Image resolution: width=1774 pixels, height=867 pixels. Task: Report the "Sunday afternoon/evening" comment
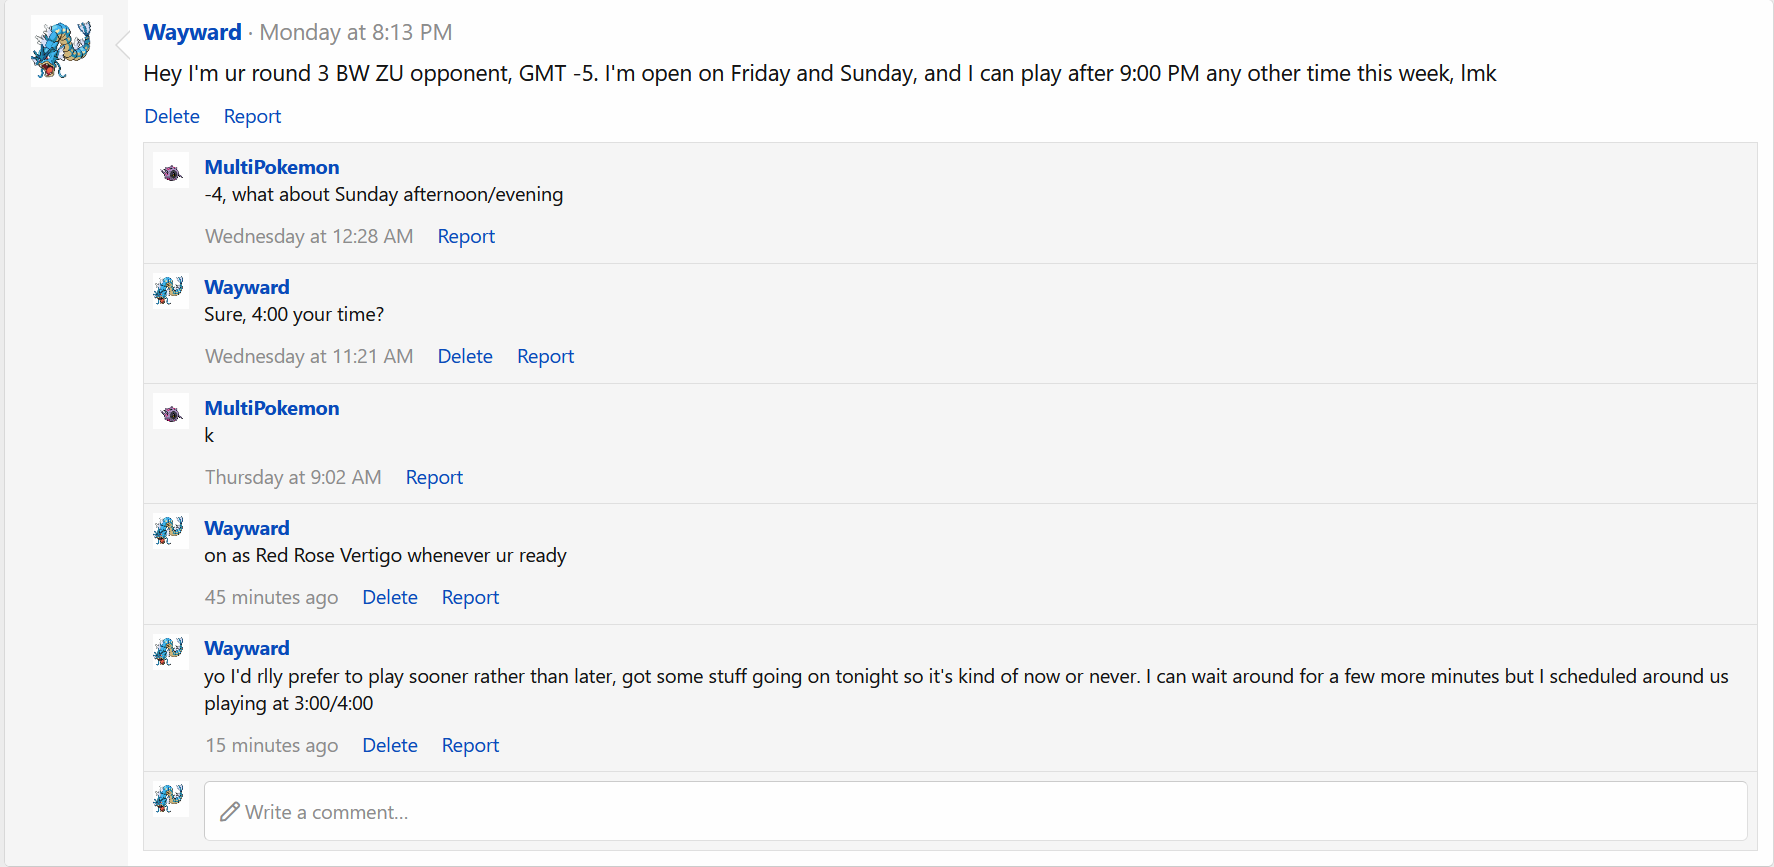tap(466, 236)
